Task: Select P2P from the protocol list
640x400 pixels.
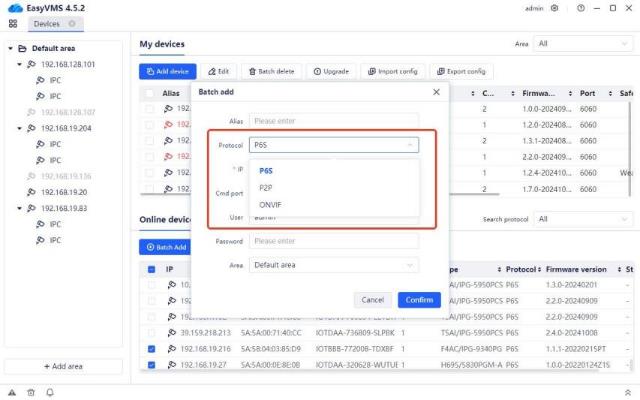Action: tap(266, 188)
